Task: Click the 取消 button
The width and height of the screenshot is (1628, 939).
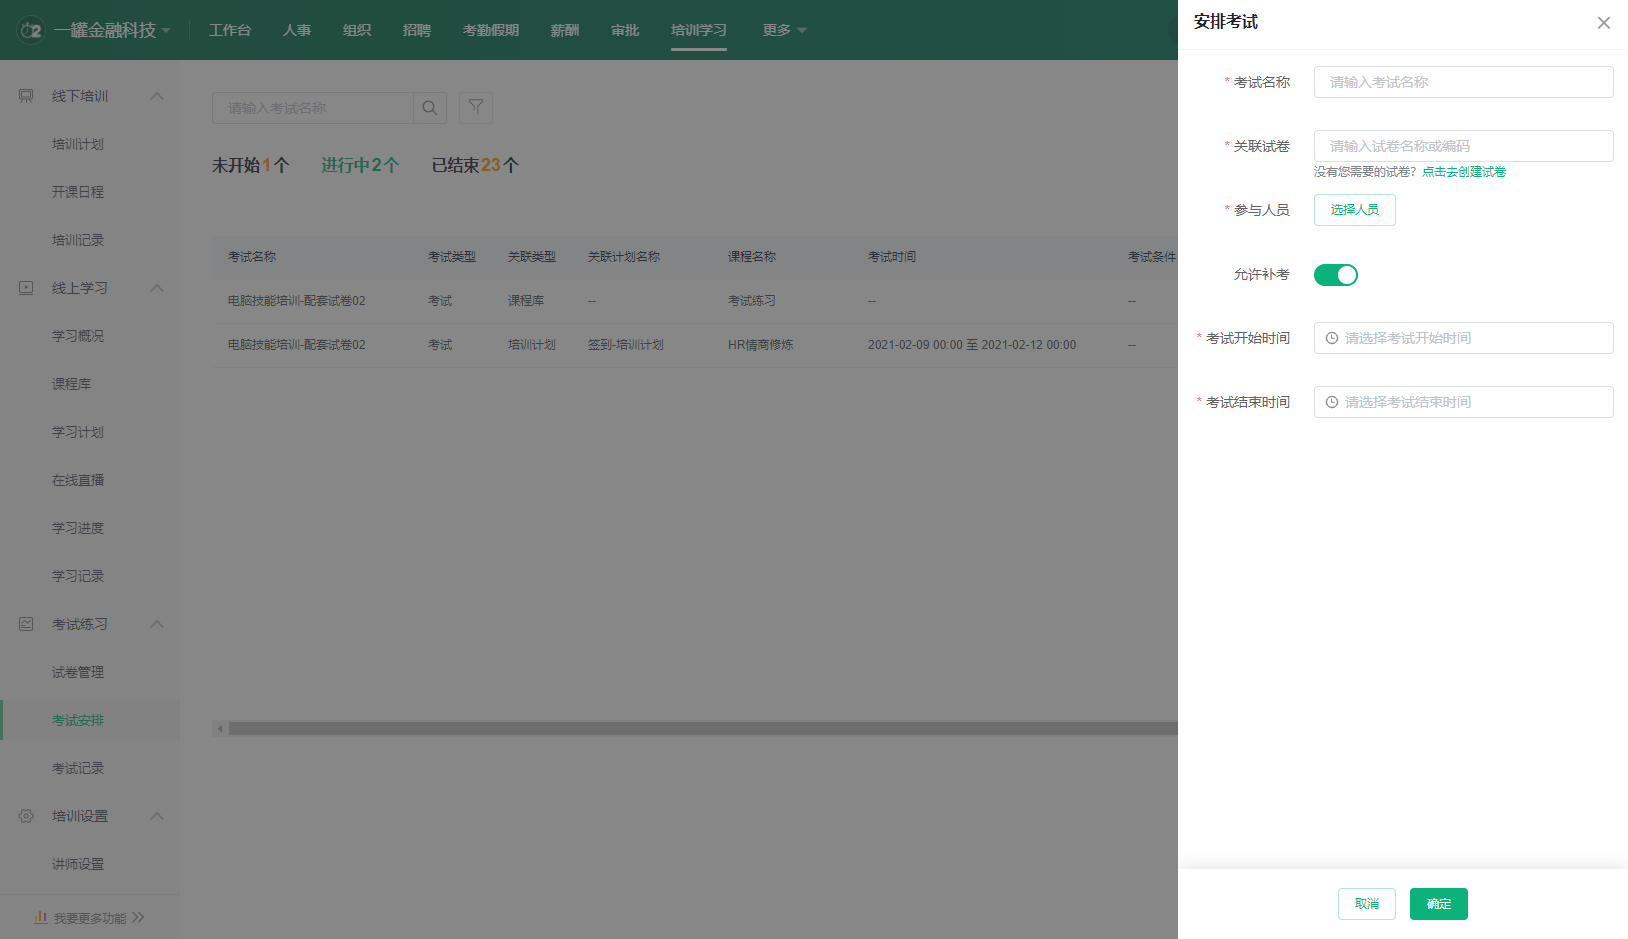Action: coord(1366,904)
